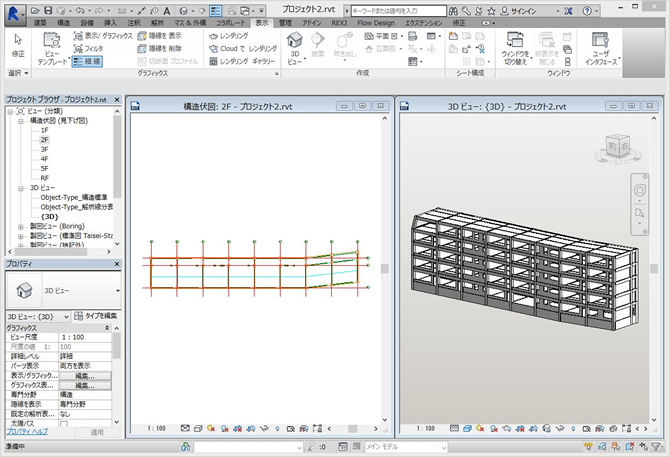
Task: Open プロパティ ヘルプ link
Action: 27,432
